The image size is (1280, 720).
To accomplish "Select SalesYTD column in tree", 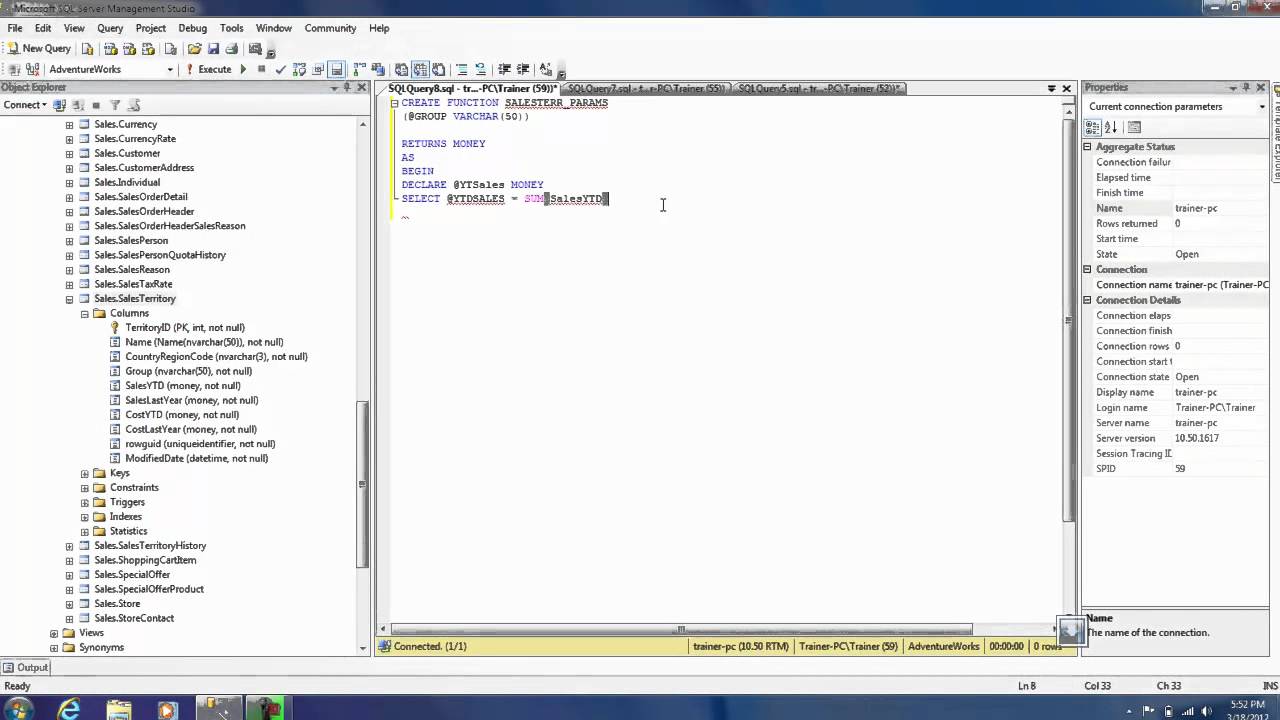I will (182, 386).
